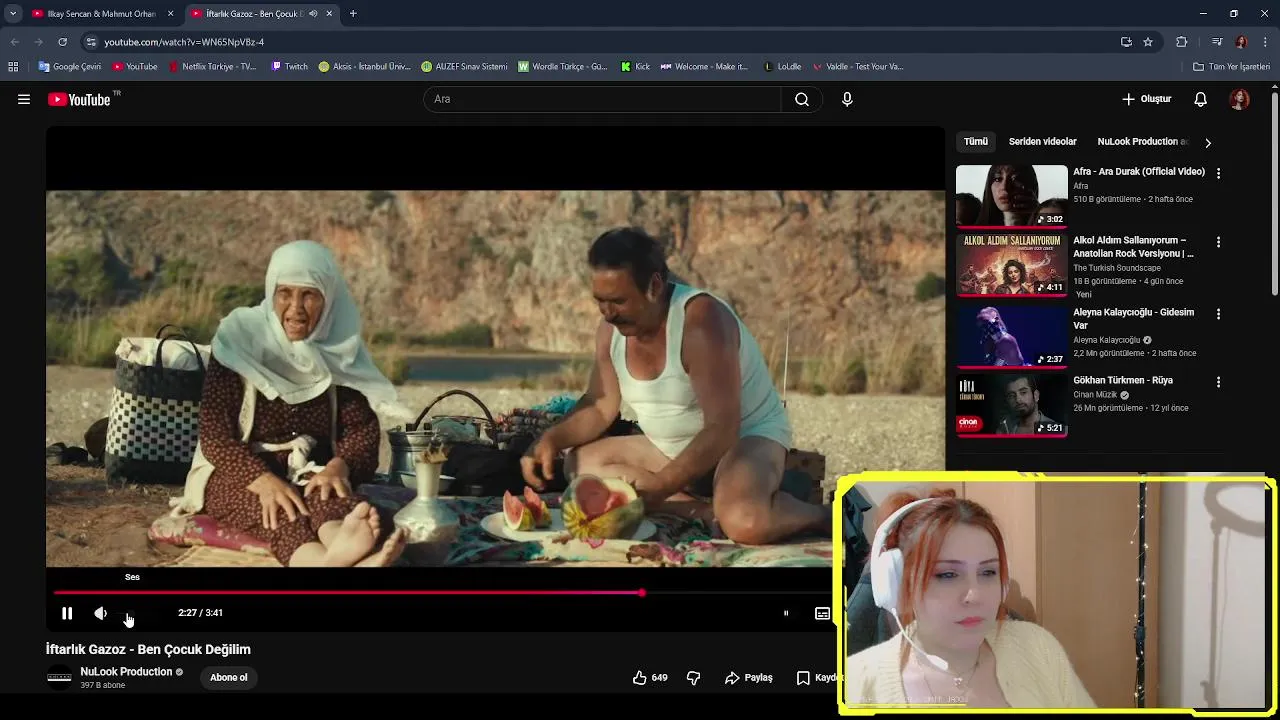Open the Kick bookmark
Screen dimensions: 1280x720
tap(635, 67)
